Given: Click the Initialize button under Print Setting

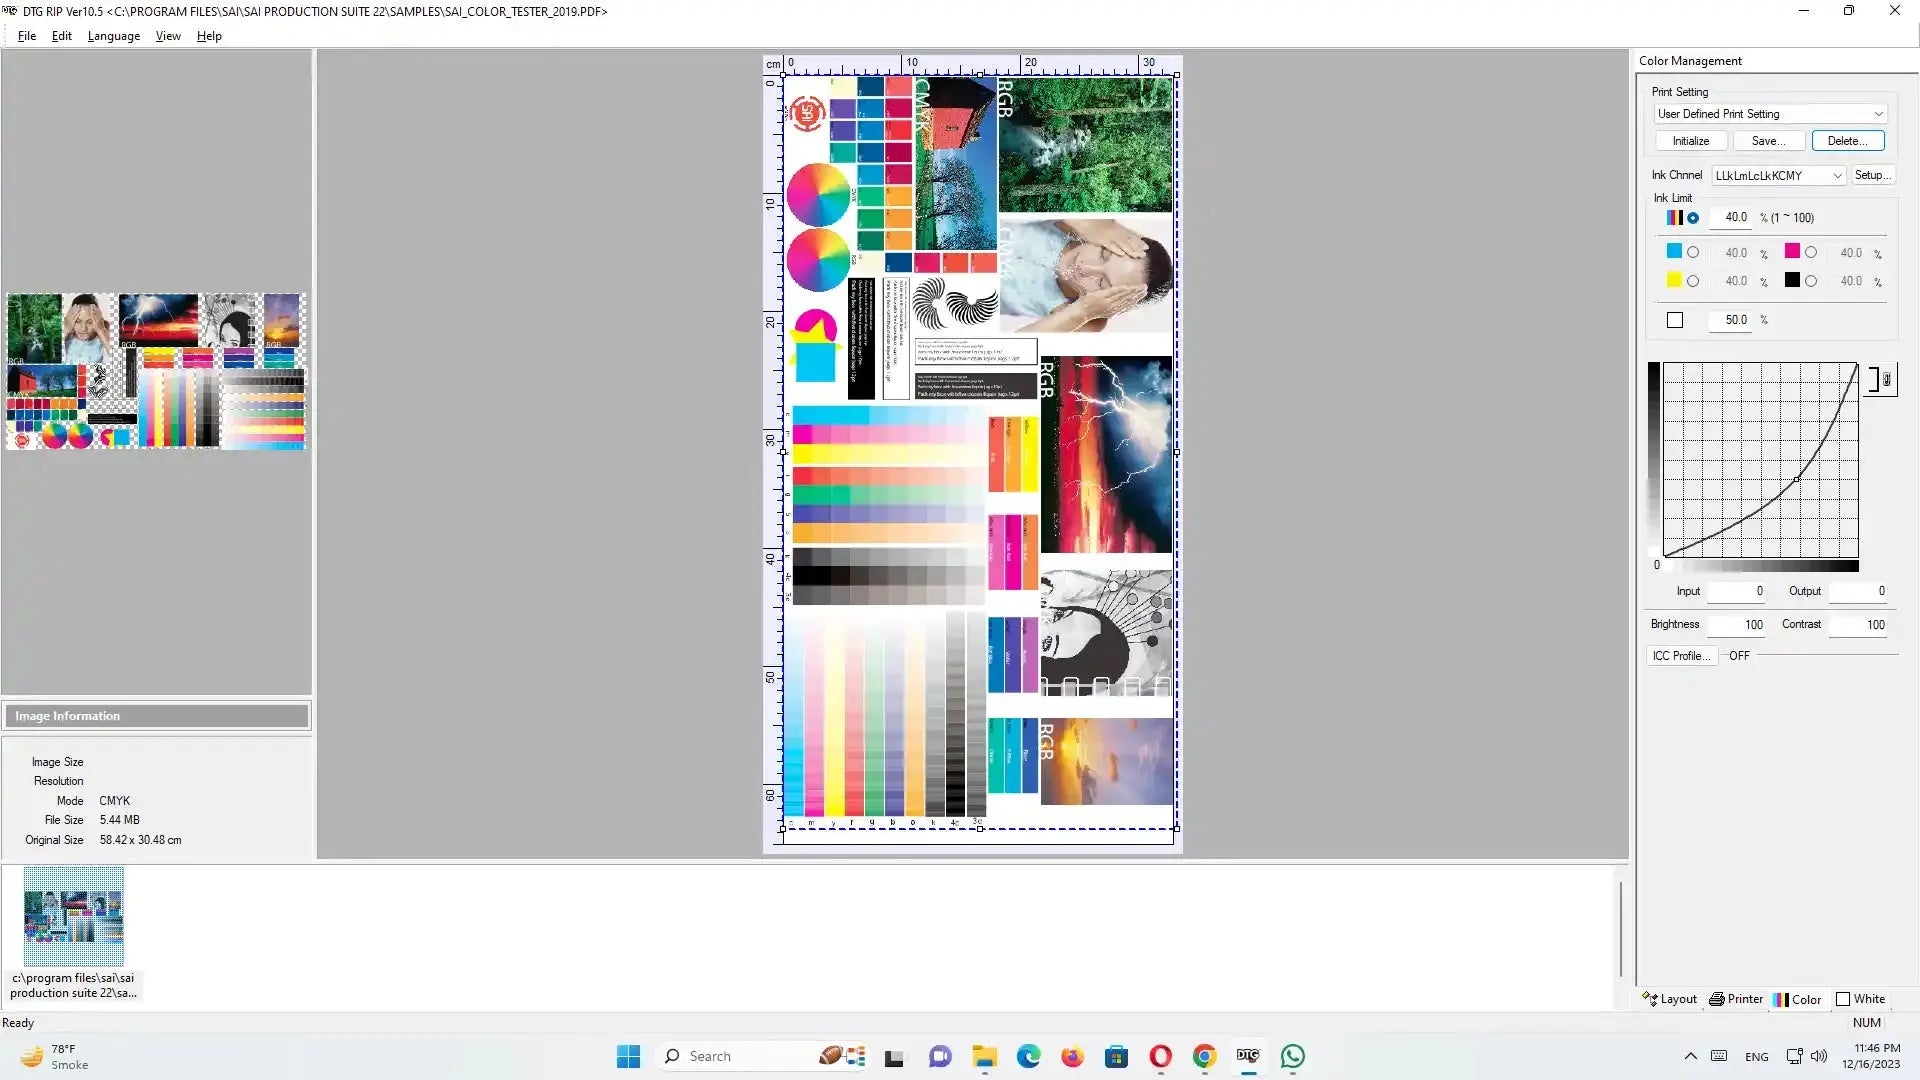Looking at the screenshot, I should point(1690,140).
